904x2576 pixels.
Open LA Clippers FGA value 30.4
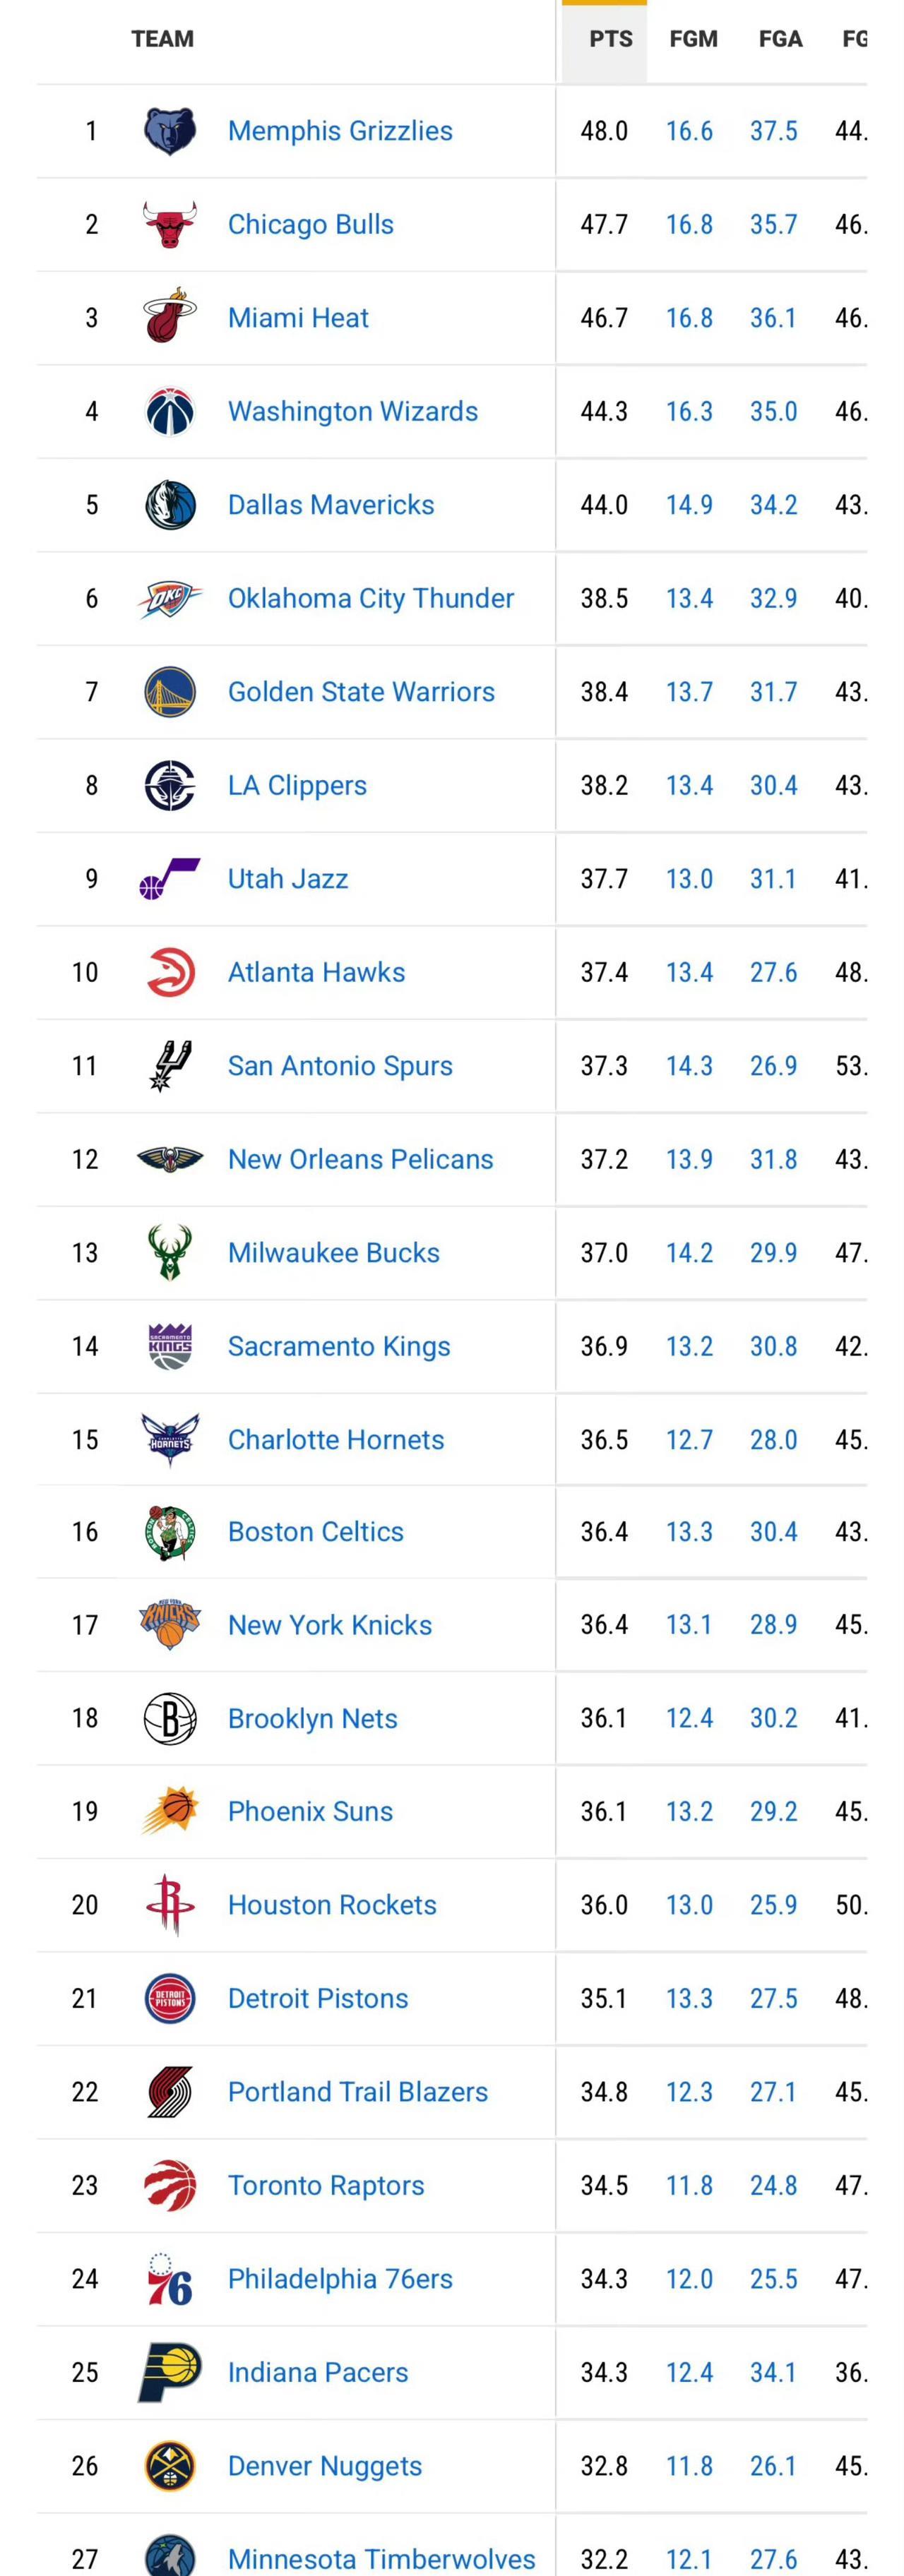click(773, 786)
